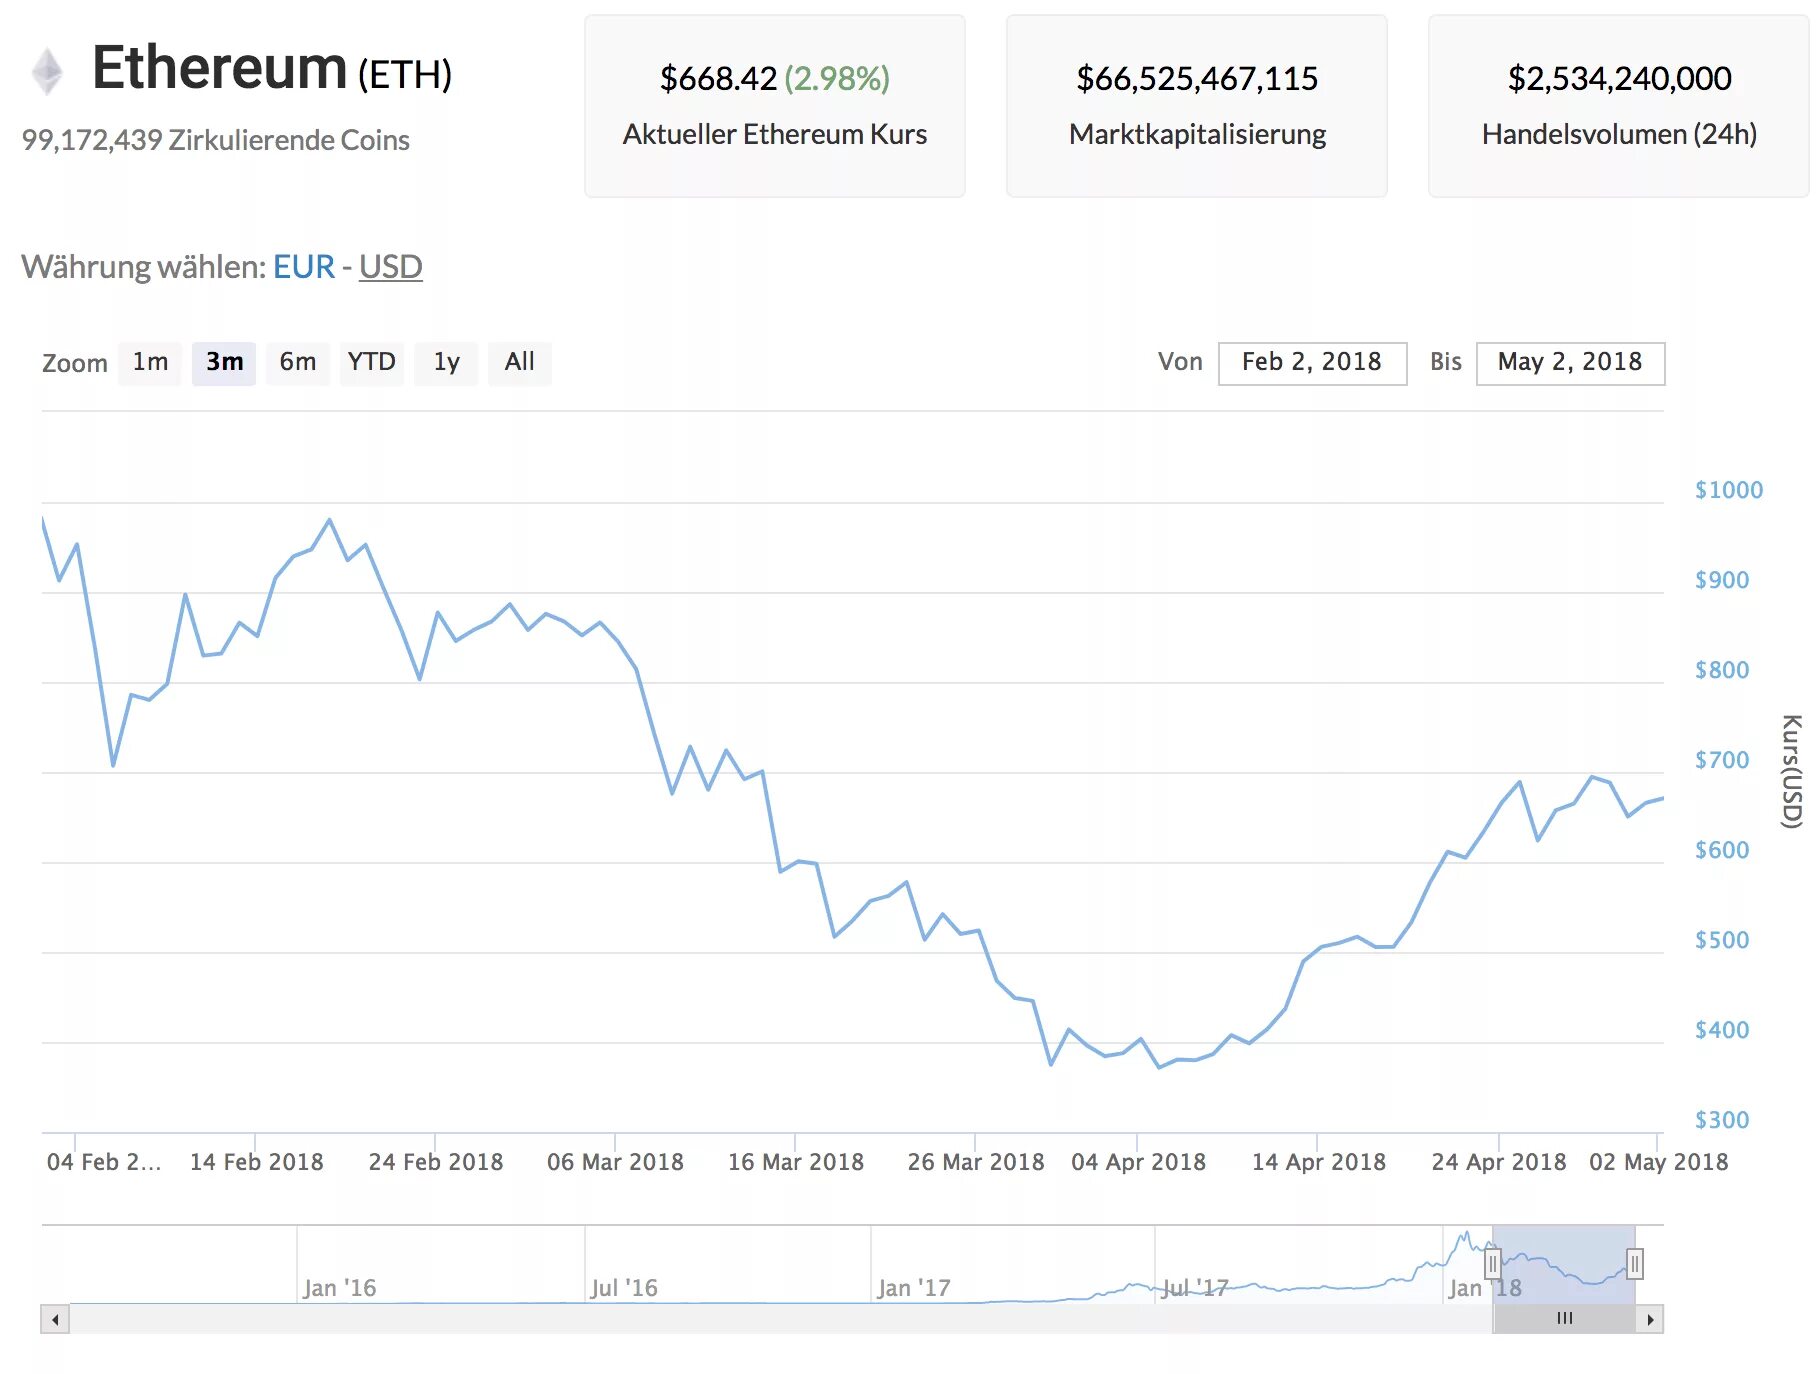Click the 14 Feb 2018 axis date
The height and width of the screenshot is (1374, 1820).
[257, 1162]
